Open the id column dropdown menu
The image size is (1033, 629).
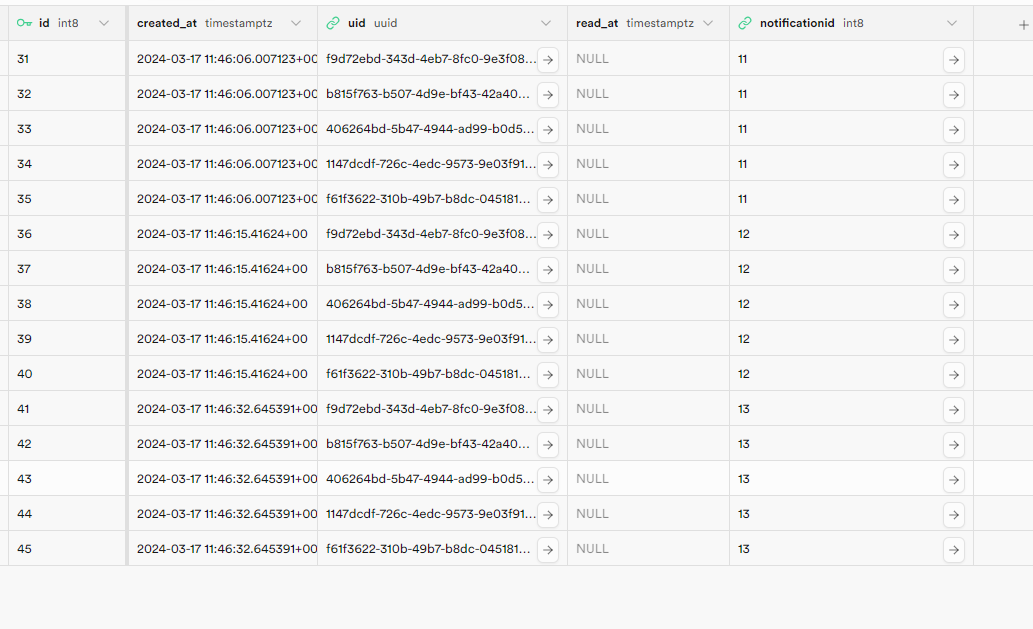pyautogui.click(x=104, y=24)
